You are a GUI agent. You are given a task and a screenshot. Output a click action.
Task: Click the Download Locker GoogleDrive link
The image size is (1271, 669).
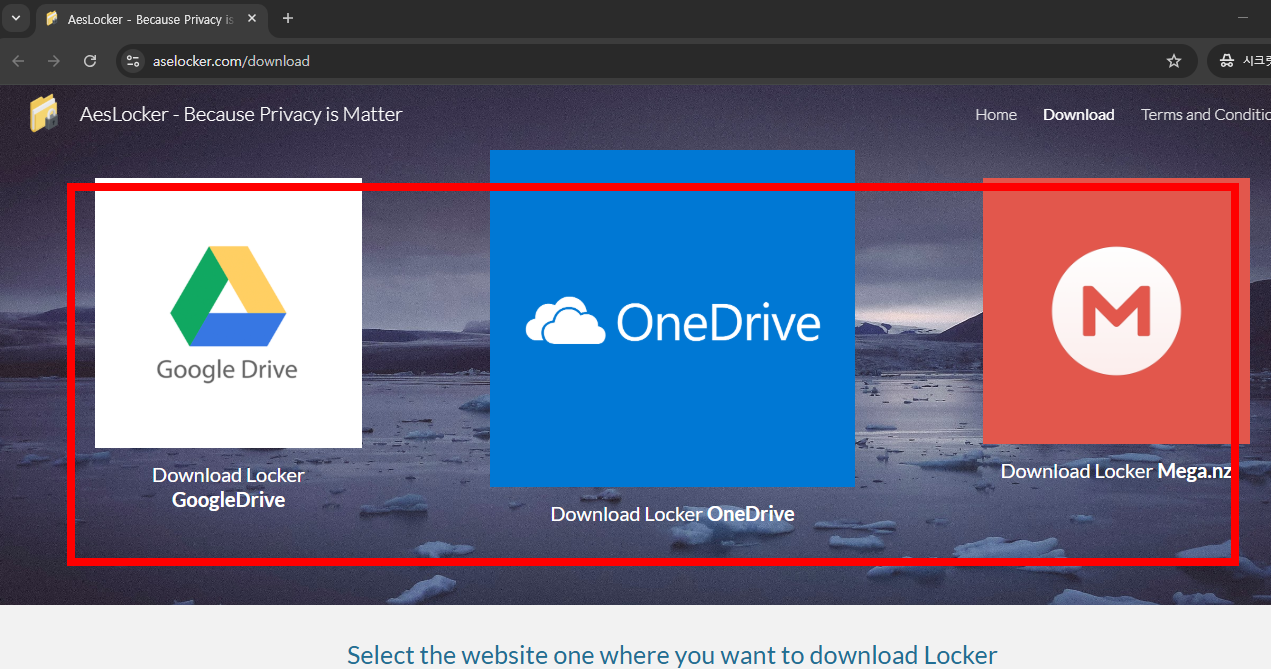coord(228,488)
